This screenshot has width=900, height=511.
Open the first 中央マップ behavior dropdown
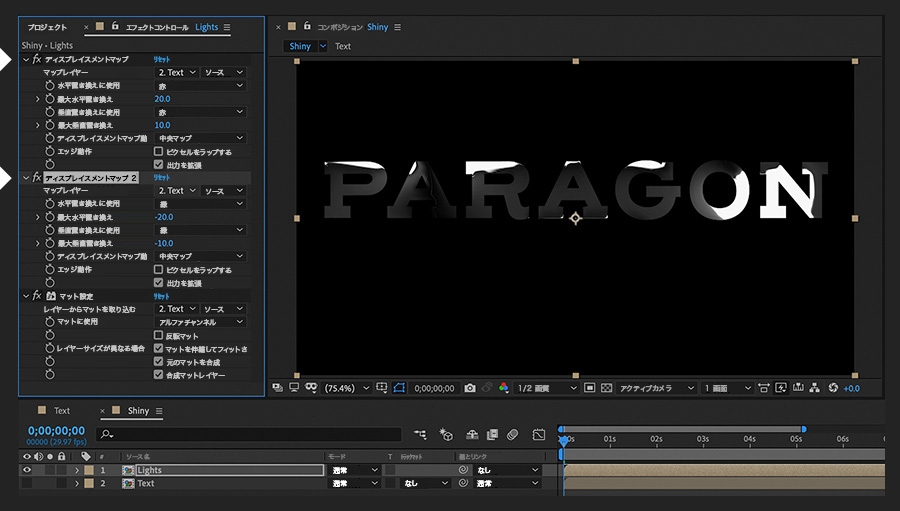point(200,138)
